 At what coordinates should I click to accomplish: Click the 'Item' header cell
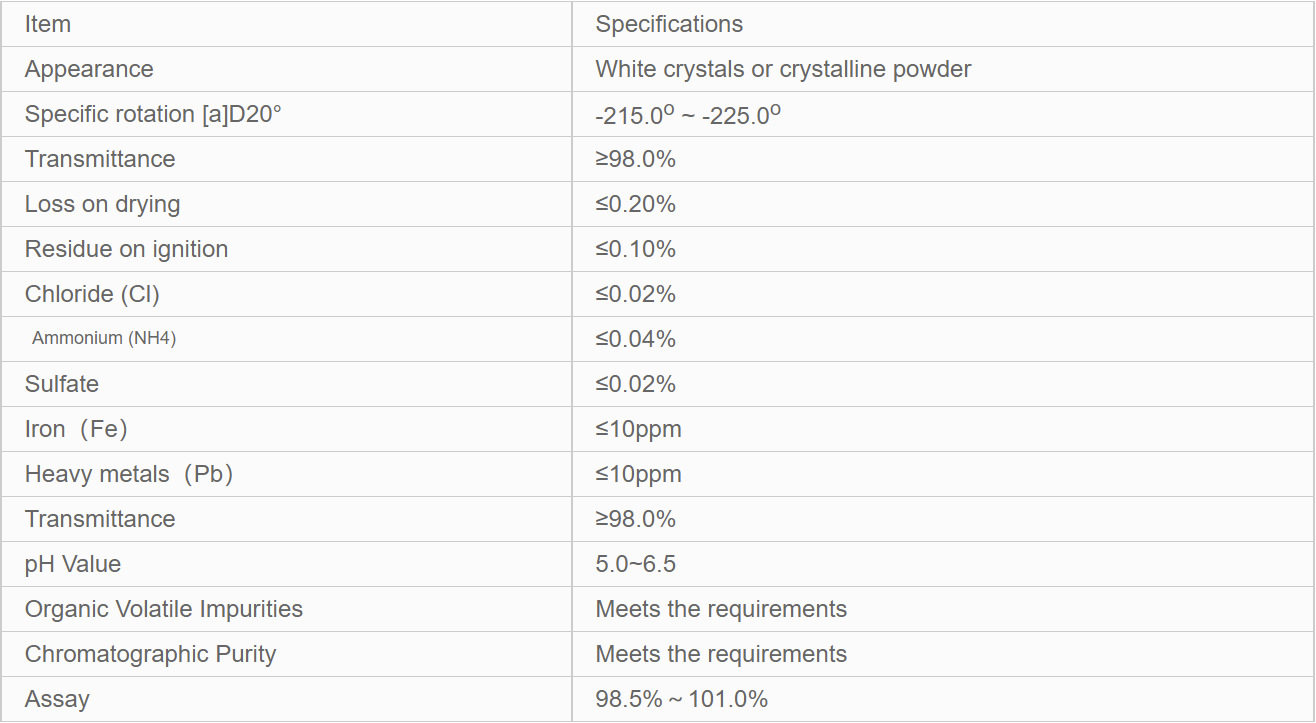[48, 24]
